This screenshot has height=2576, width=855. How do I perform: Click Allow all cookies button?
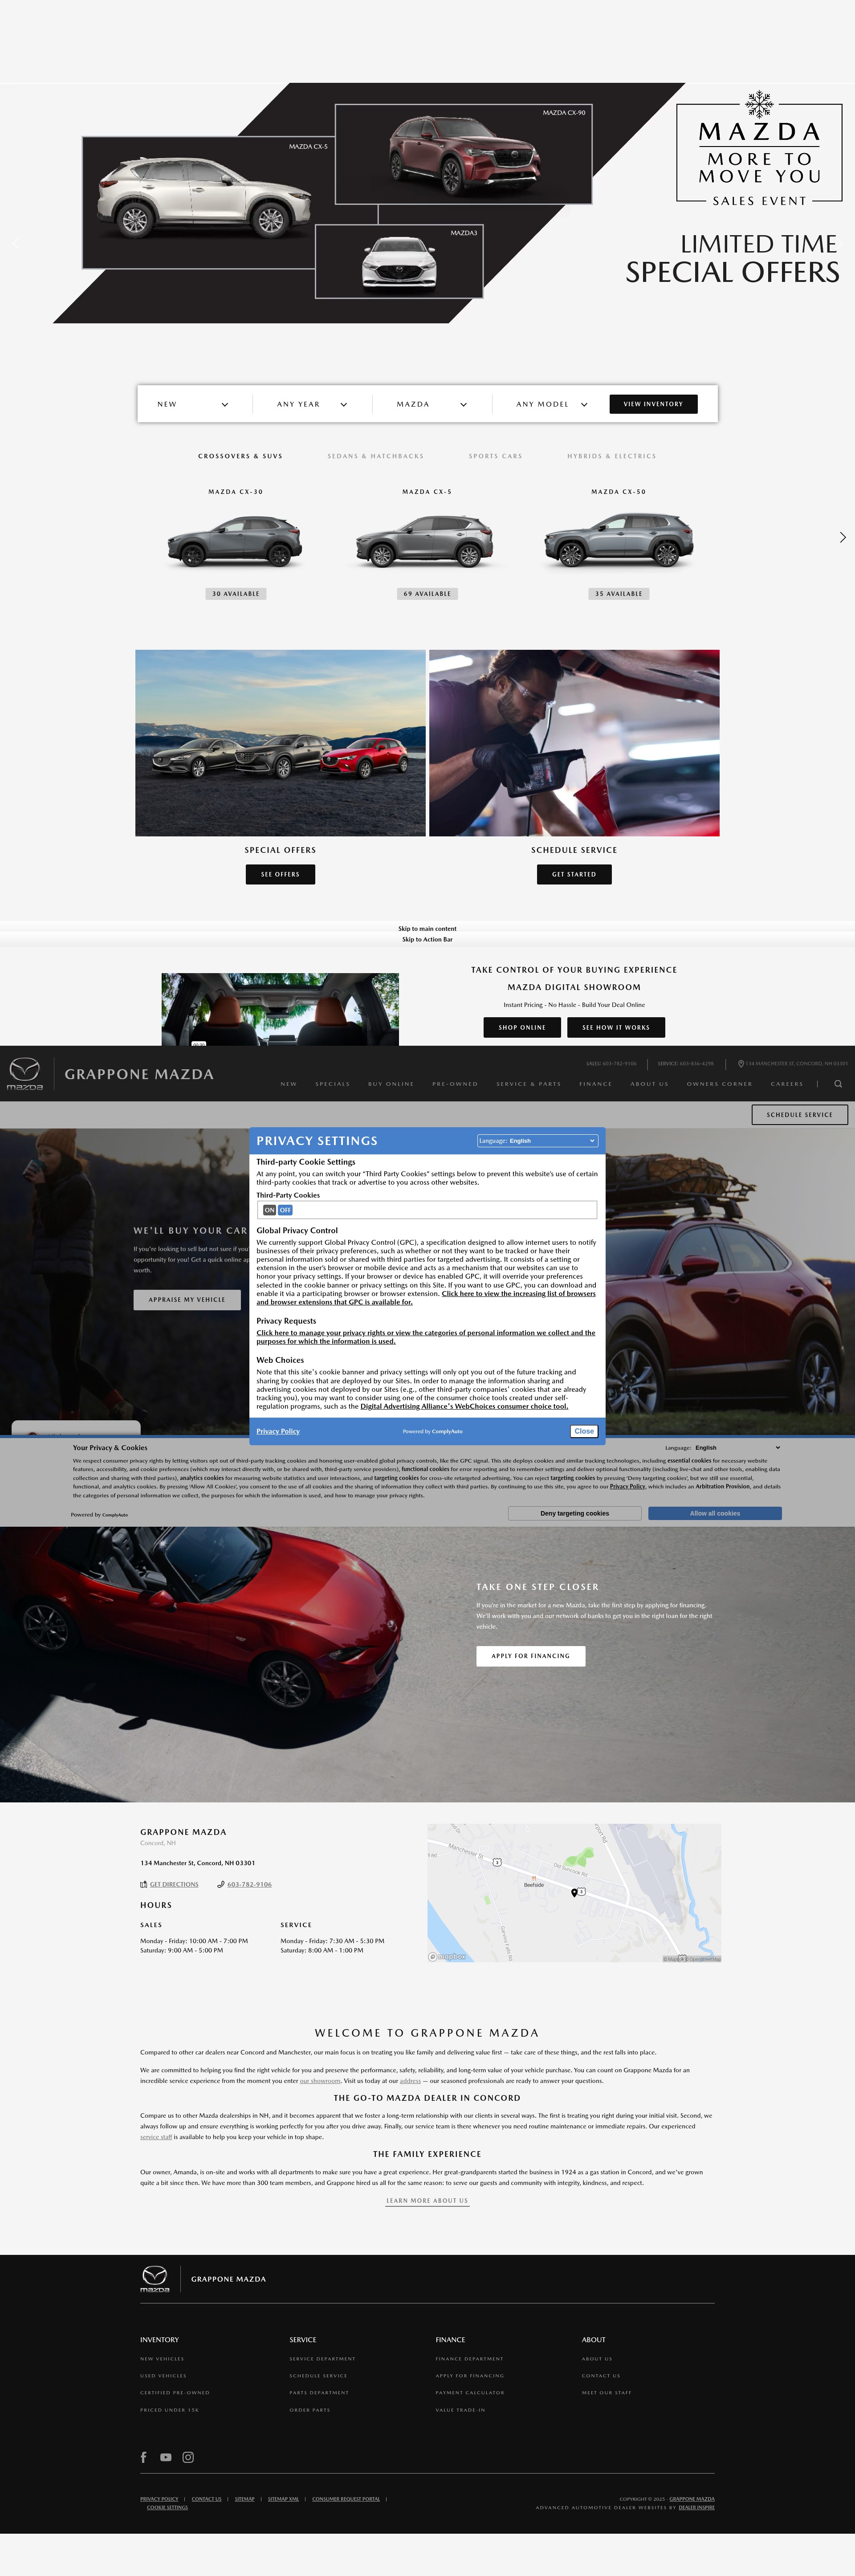tap(715, 1513)
